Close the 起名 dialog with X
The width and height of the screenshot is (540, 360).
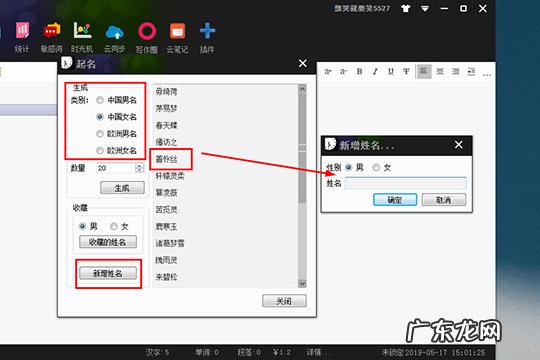tap(303, 63)
